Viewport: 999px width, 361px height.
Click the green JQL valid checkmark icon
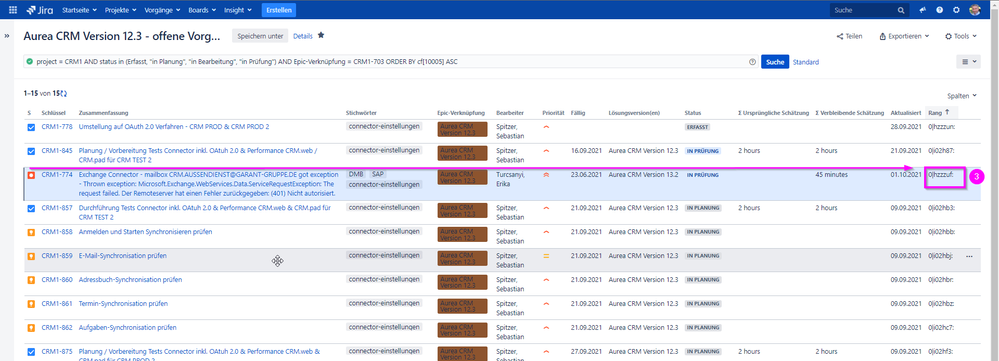point(29,62)
